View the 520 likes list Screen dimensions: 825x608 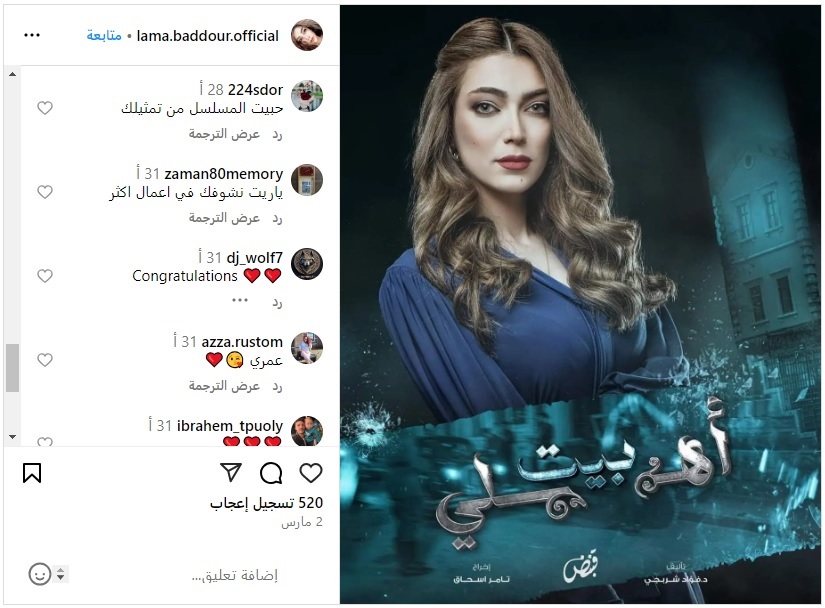[266, 503]
